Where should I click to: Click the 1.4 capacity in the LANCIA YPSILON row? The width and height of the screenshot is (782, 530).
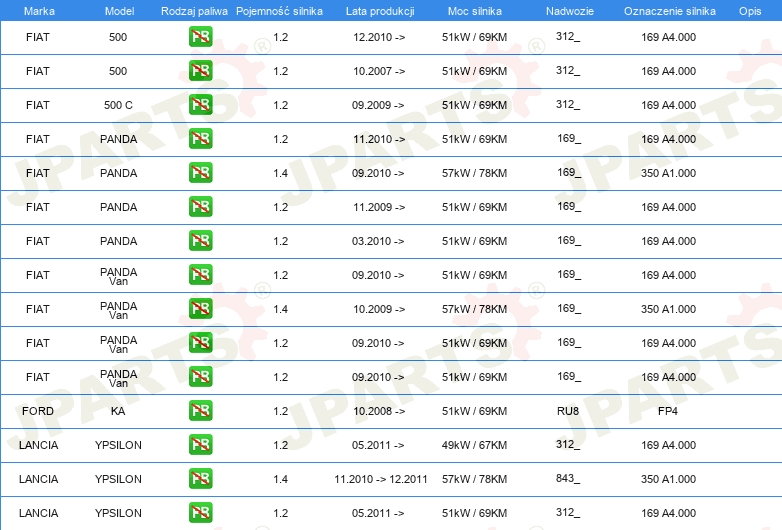(x=281, y=479)
